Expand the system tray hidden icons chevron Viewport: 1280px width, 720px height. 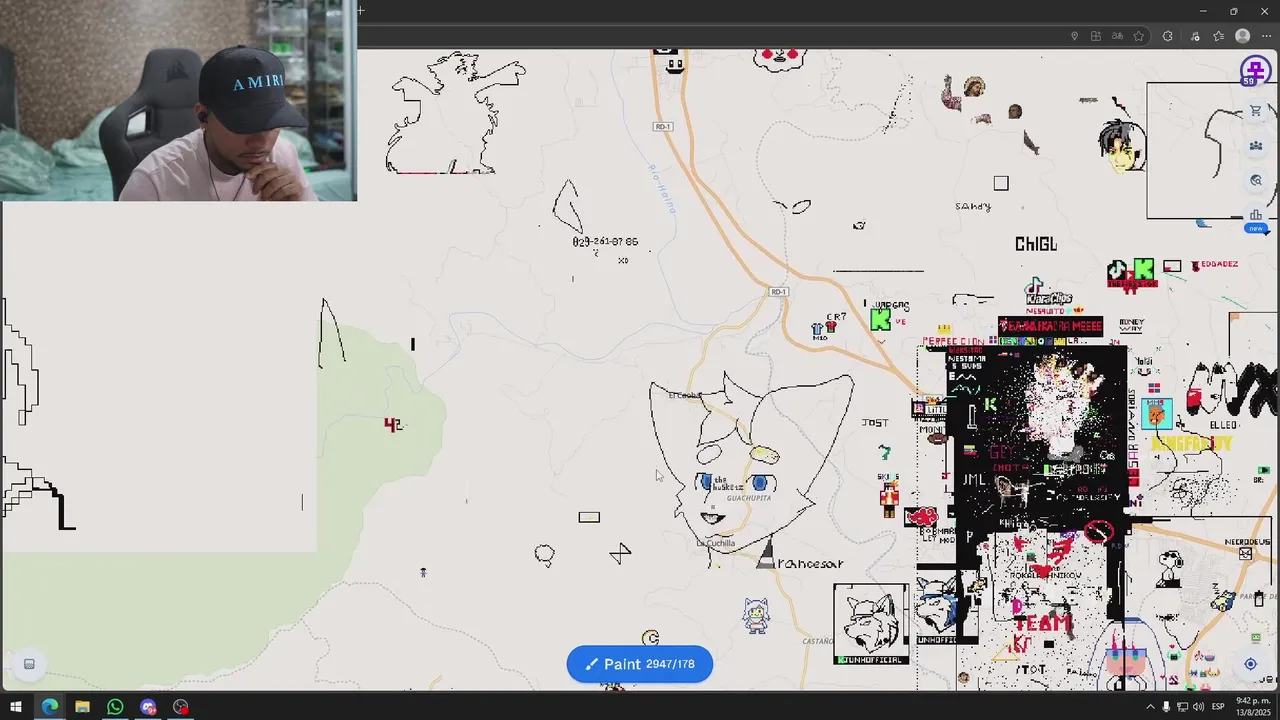pos(1150,707)
